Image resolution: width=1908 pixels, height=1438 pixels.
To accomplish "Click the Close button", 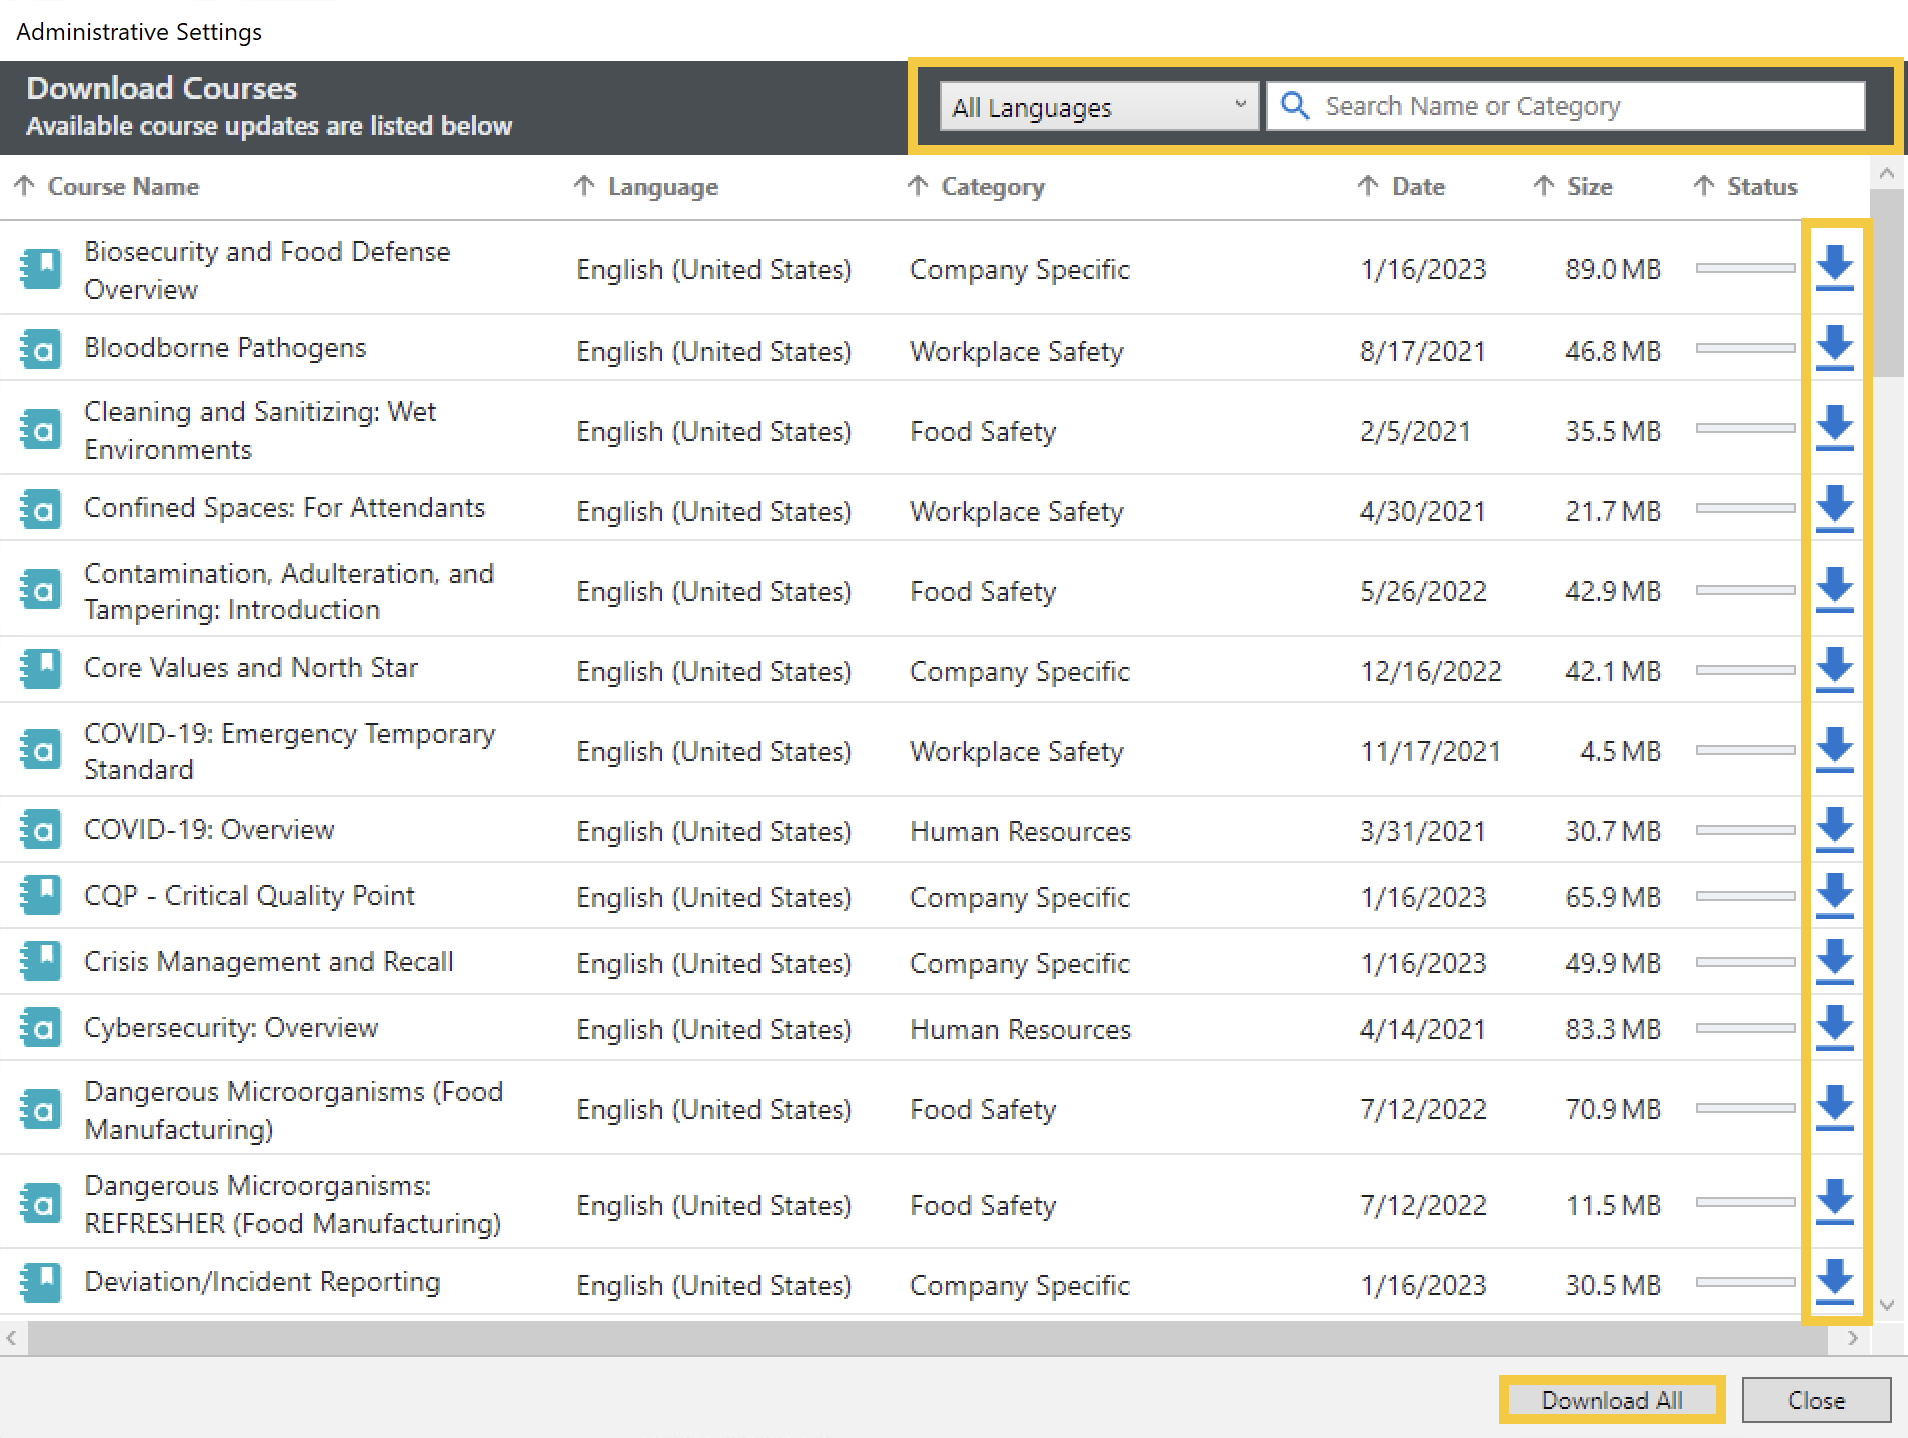I will point(1815,1400).
